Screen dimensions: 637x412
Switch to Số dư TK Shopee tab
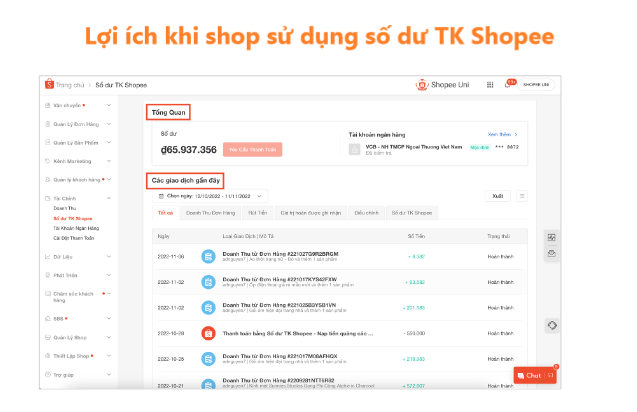(412, 213)
